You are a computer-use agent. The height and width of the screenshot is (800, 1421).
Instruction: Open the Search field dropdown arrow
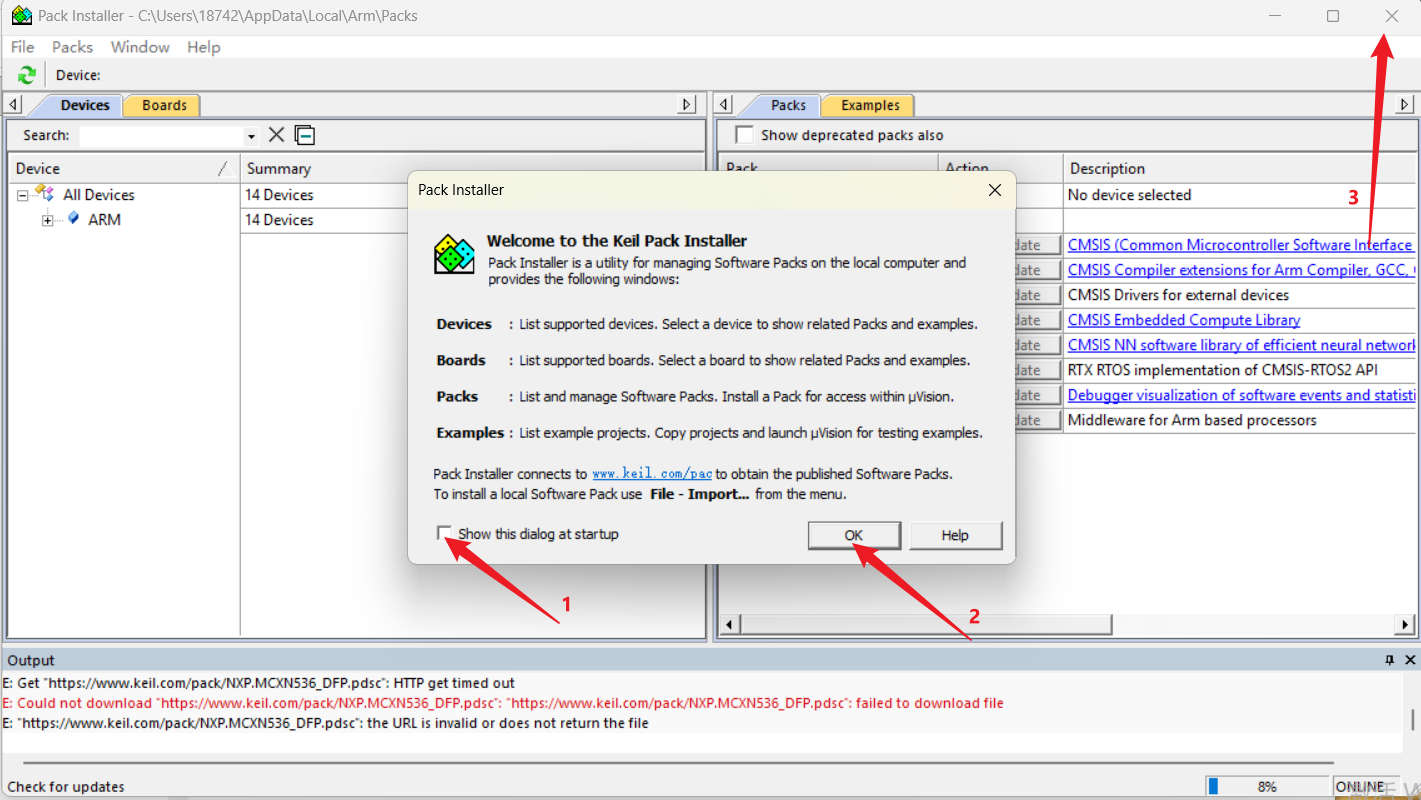[251, 136]
